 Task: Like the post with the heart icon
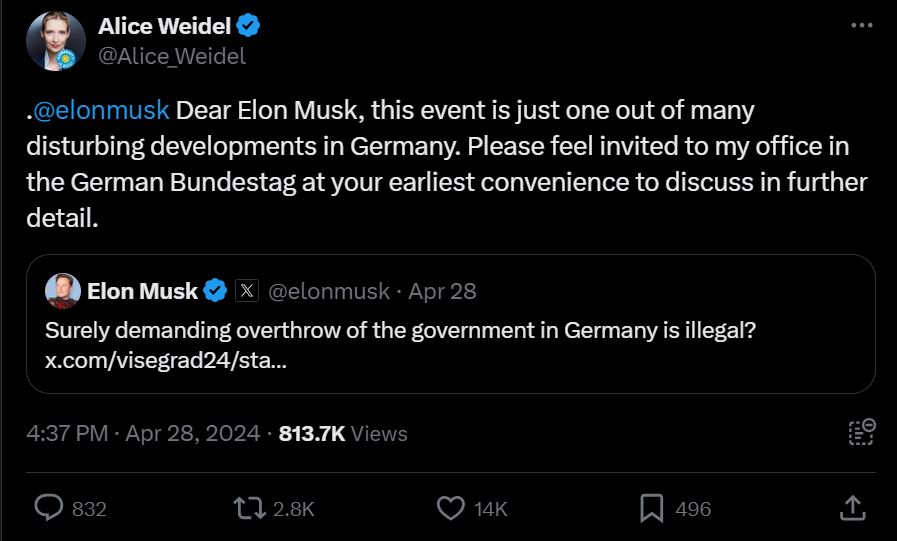tap(451, 508)
